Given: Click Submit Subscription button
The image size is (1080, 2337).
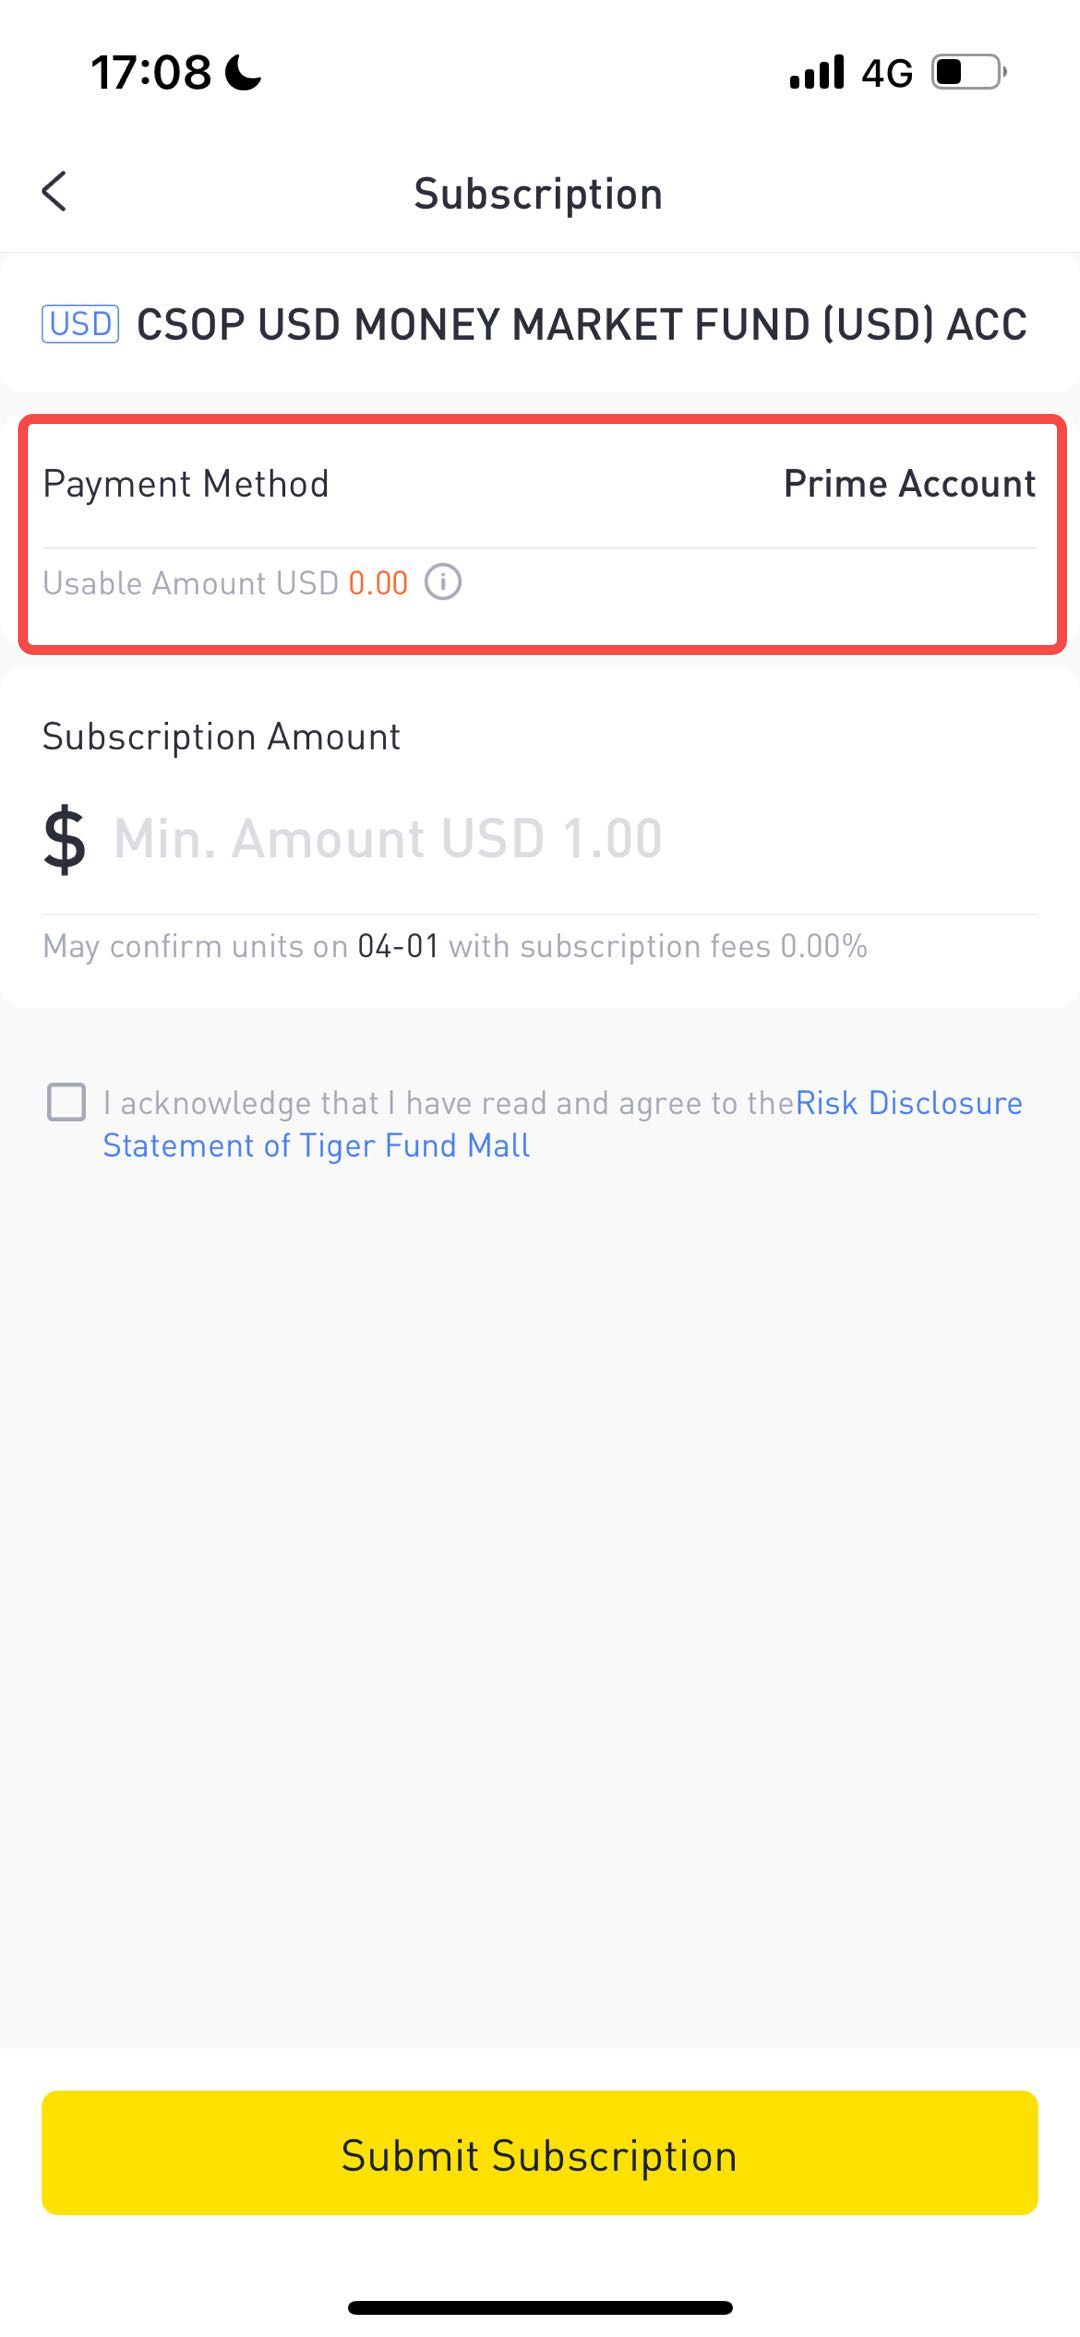Looking at the screenshot, I should coord(540,2152).
